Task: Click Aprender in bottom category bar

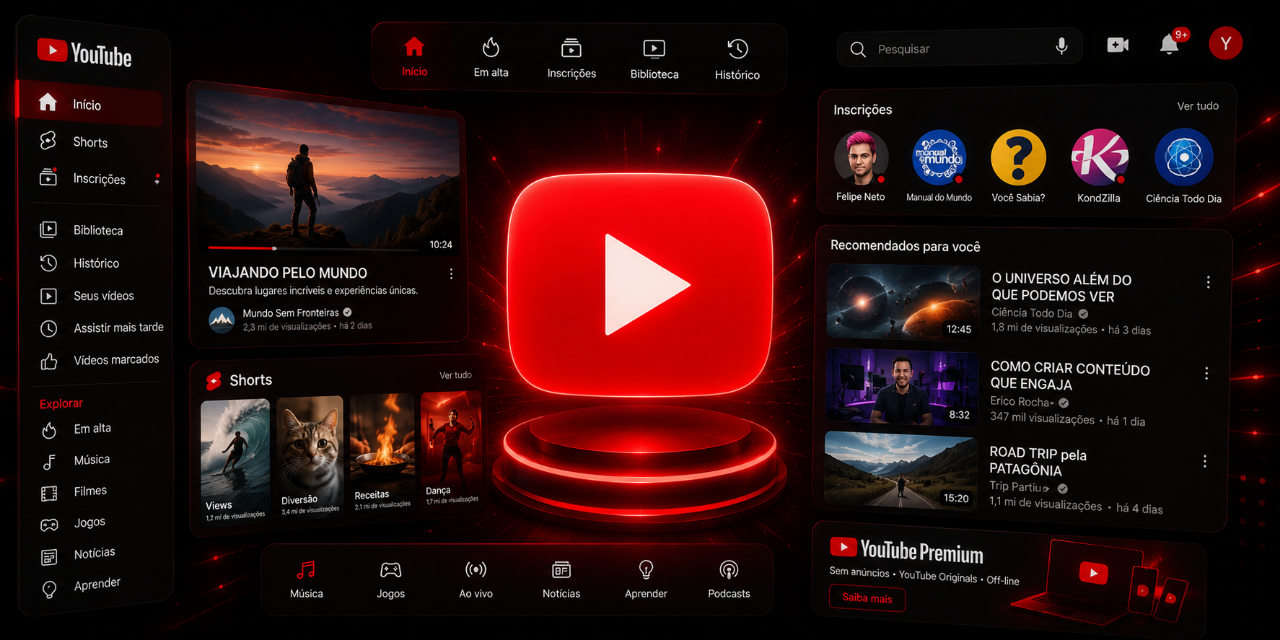Action: point(646,579)
